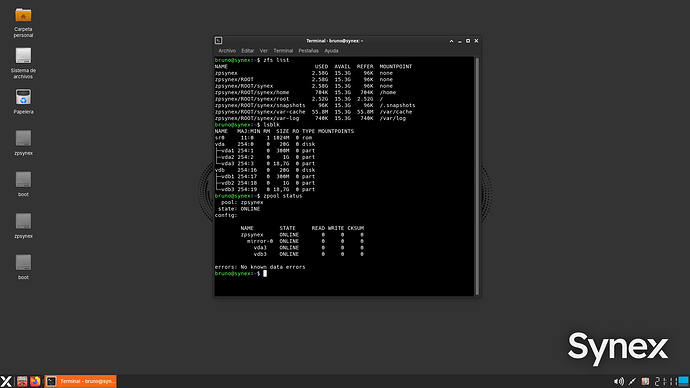The height and width of the screenshot is (388, 690).
Task: Click 'zpsynex/ROOT/synex/var-cache' row
Action: click(x=313, y=112)
